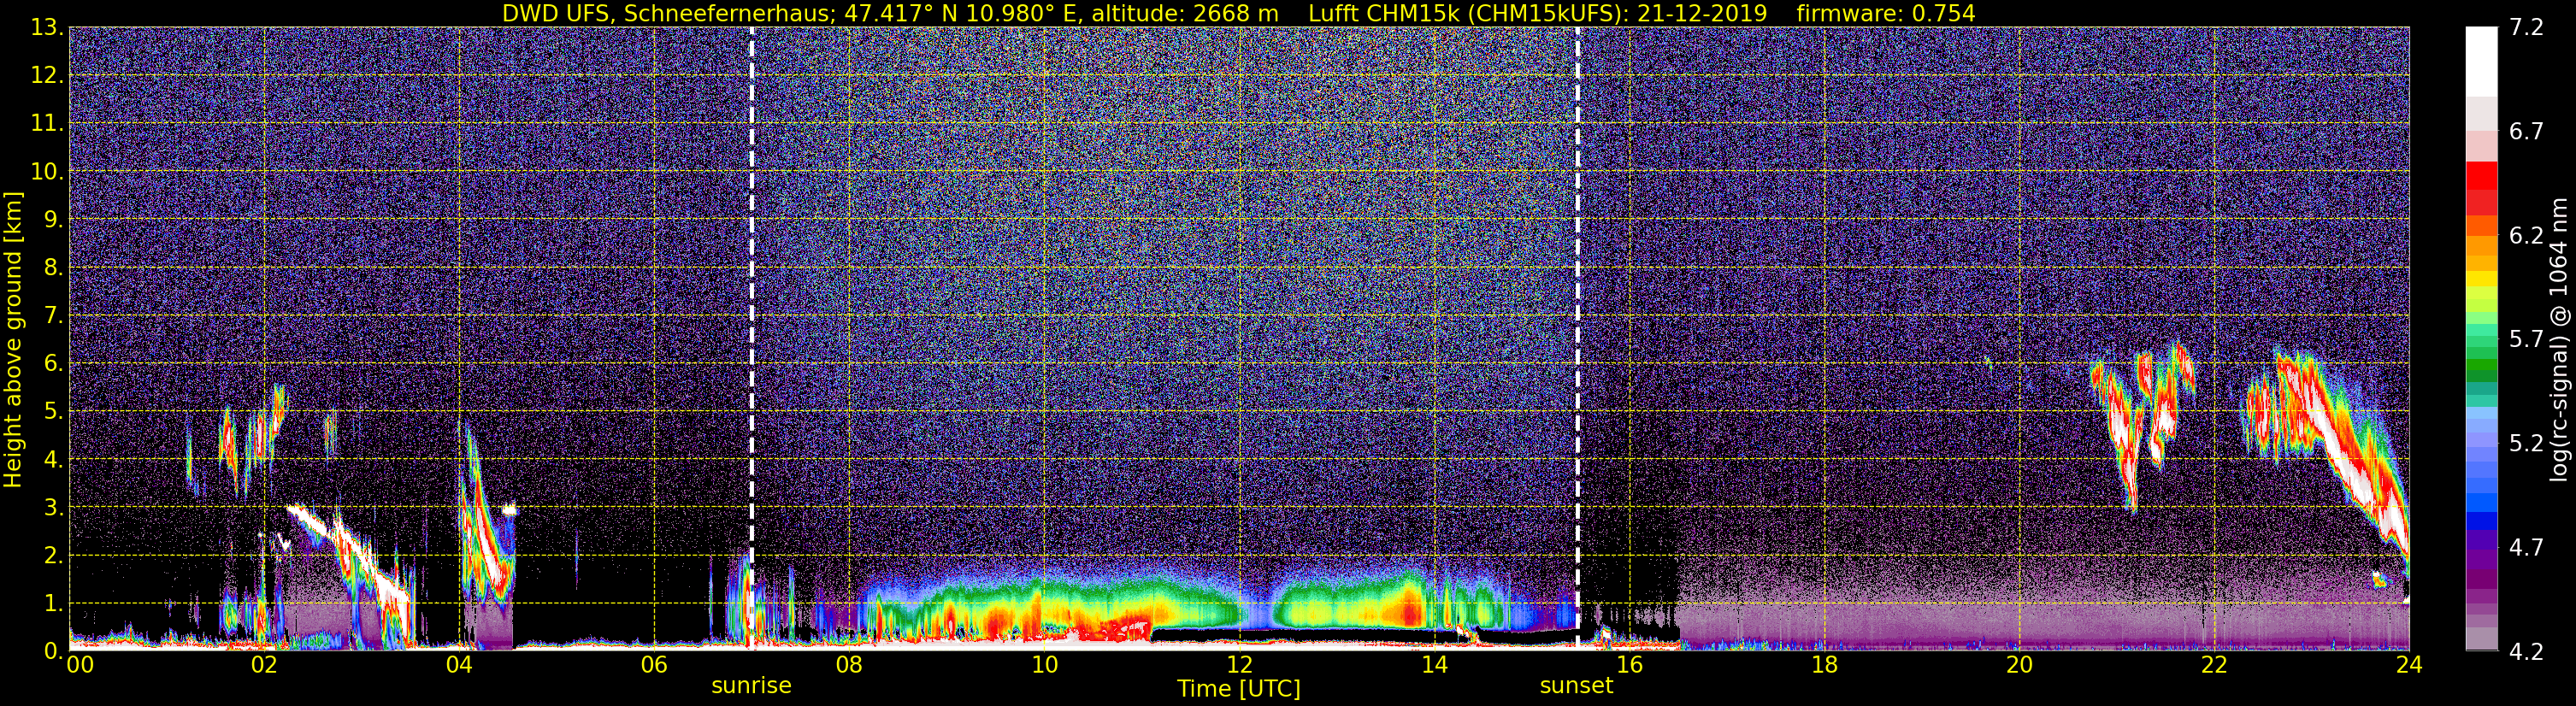The width and height of the screenshot is (2576, 706).
Task: Click the firmware: 0.754 text
Action: (1885, 14)
